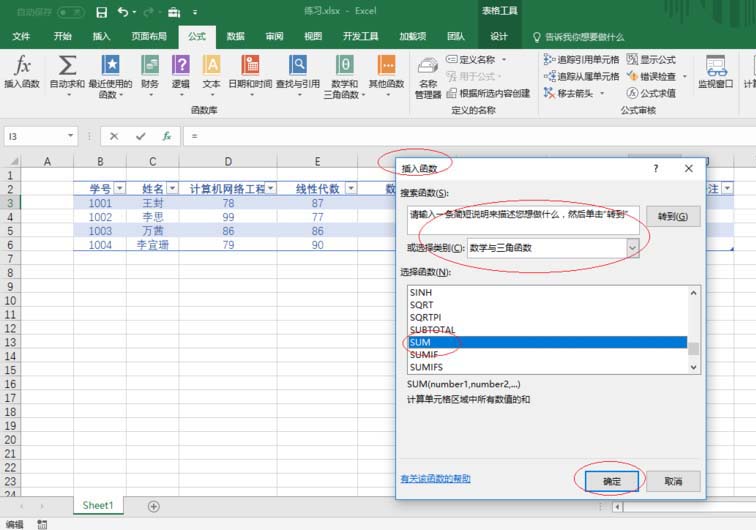Expand the function category combo box

pyautogui.click(x=633, y=248)
